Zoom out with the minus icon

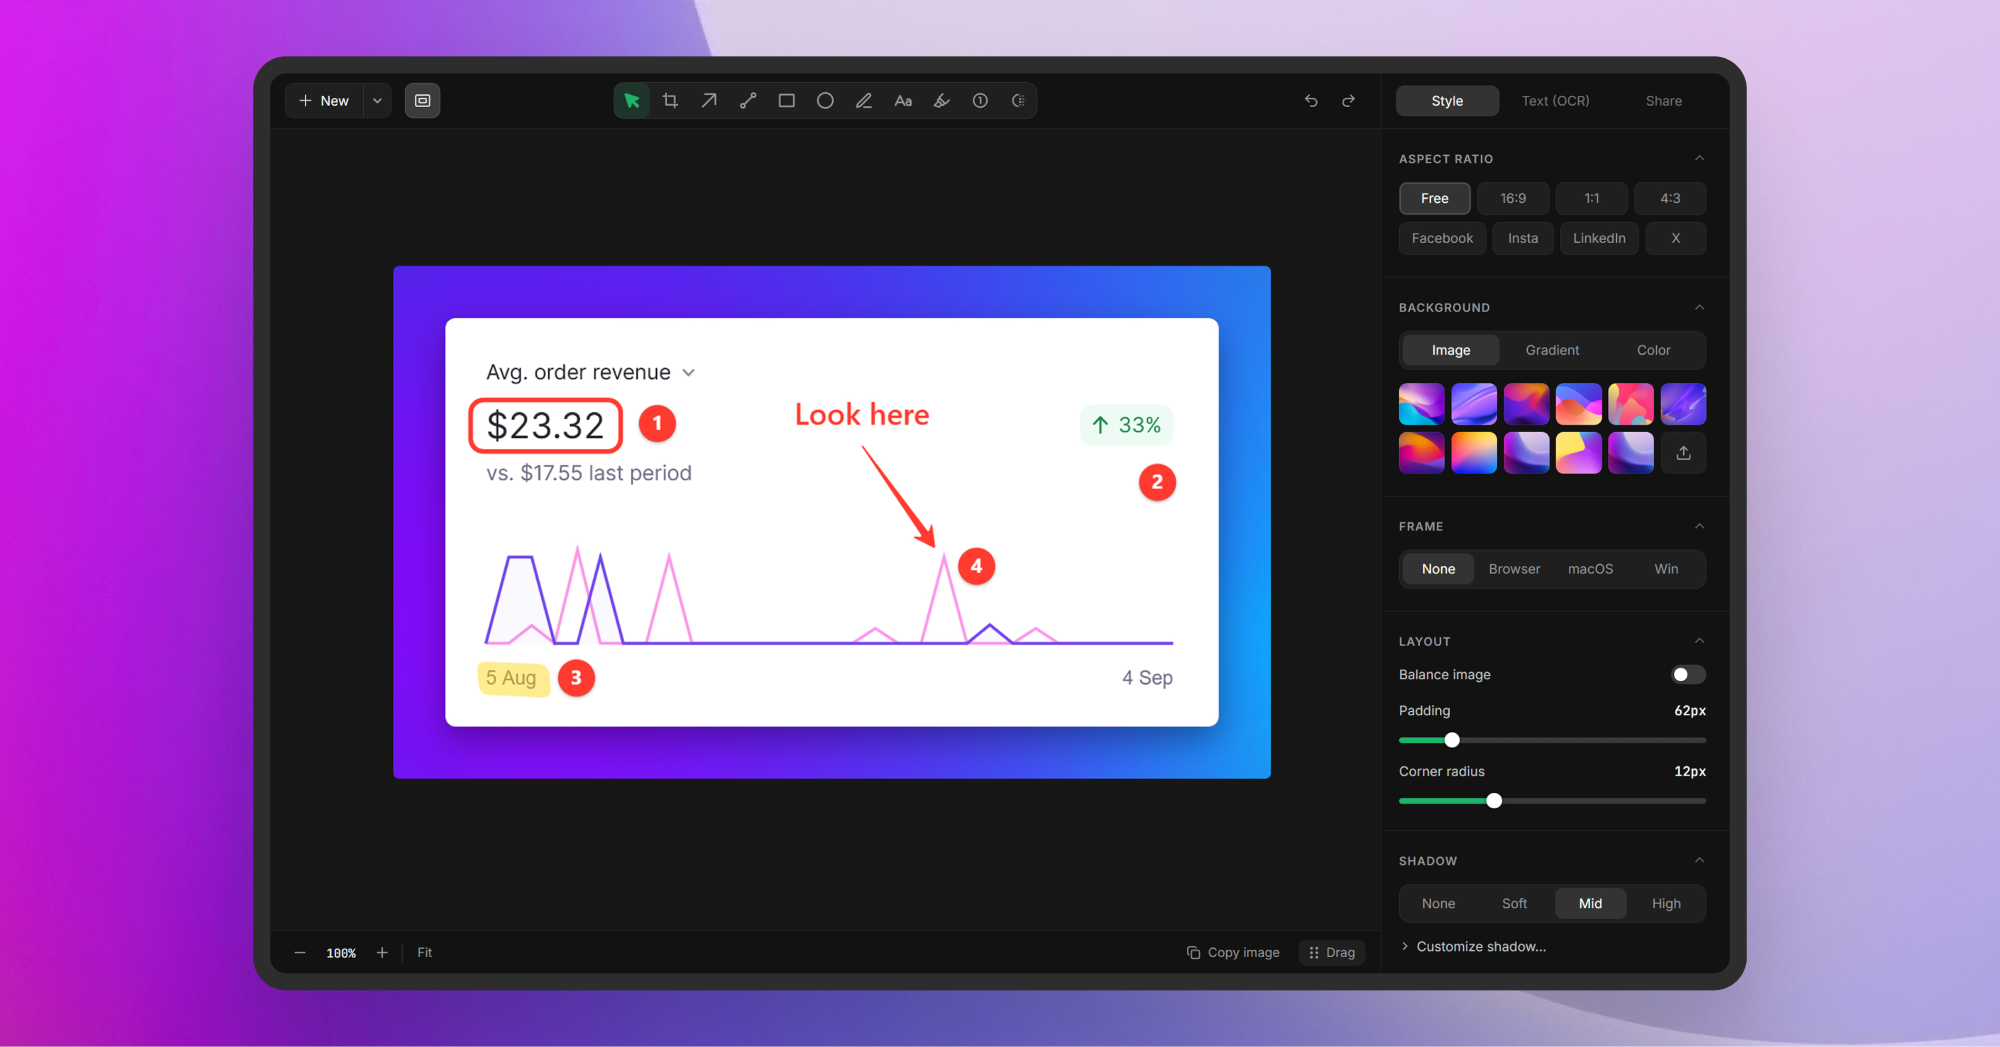click(x=300, y=953)
